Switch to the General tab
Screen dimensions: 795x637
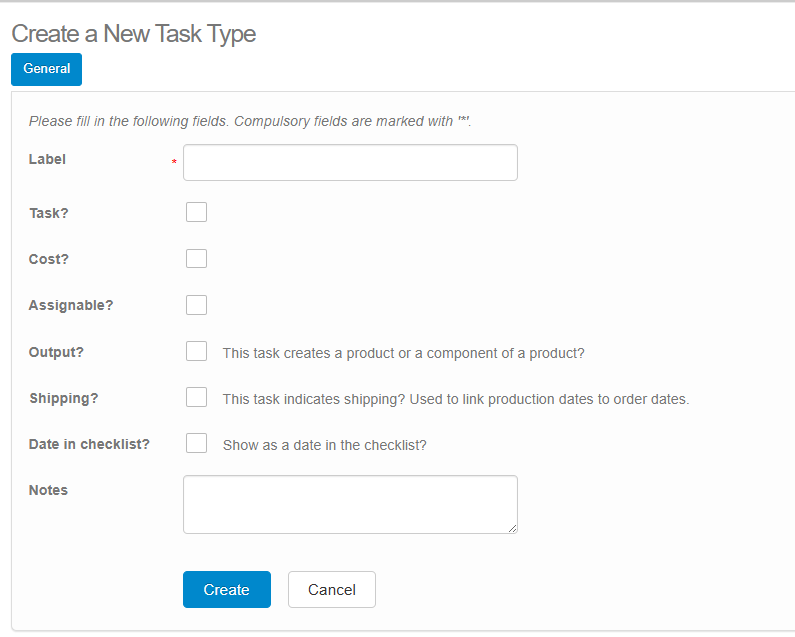point(46,69)
